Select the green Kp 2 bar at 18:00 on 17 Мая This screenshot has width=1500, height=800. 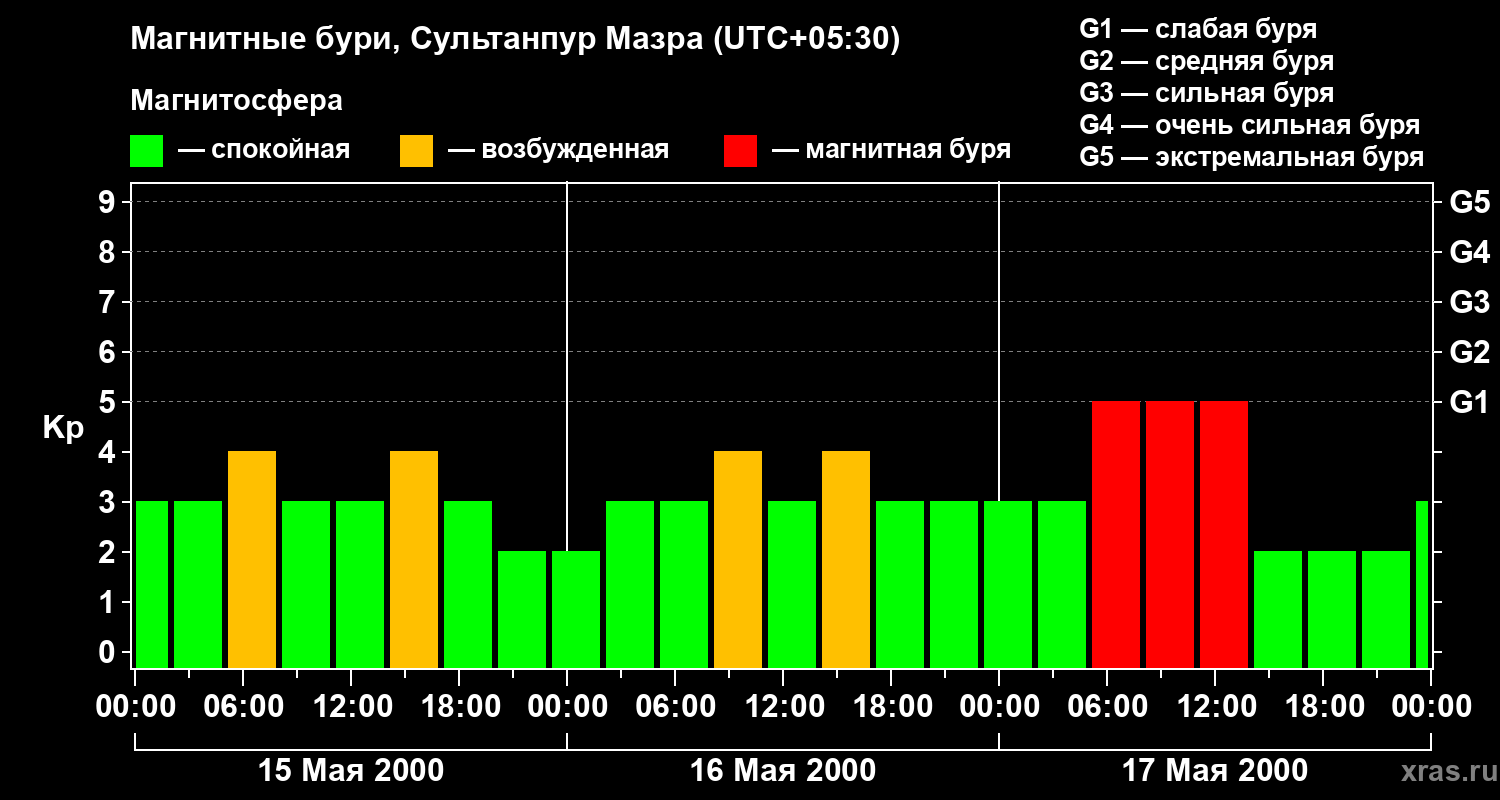tap(1332, 609)
